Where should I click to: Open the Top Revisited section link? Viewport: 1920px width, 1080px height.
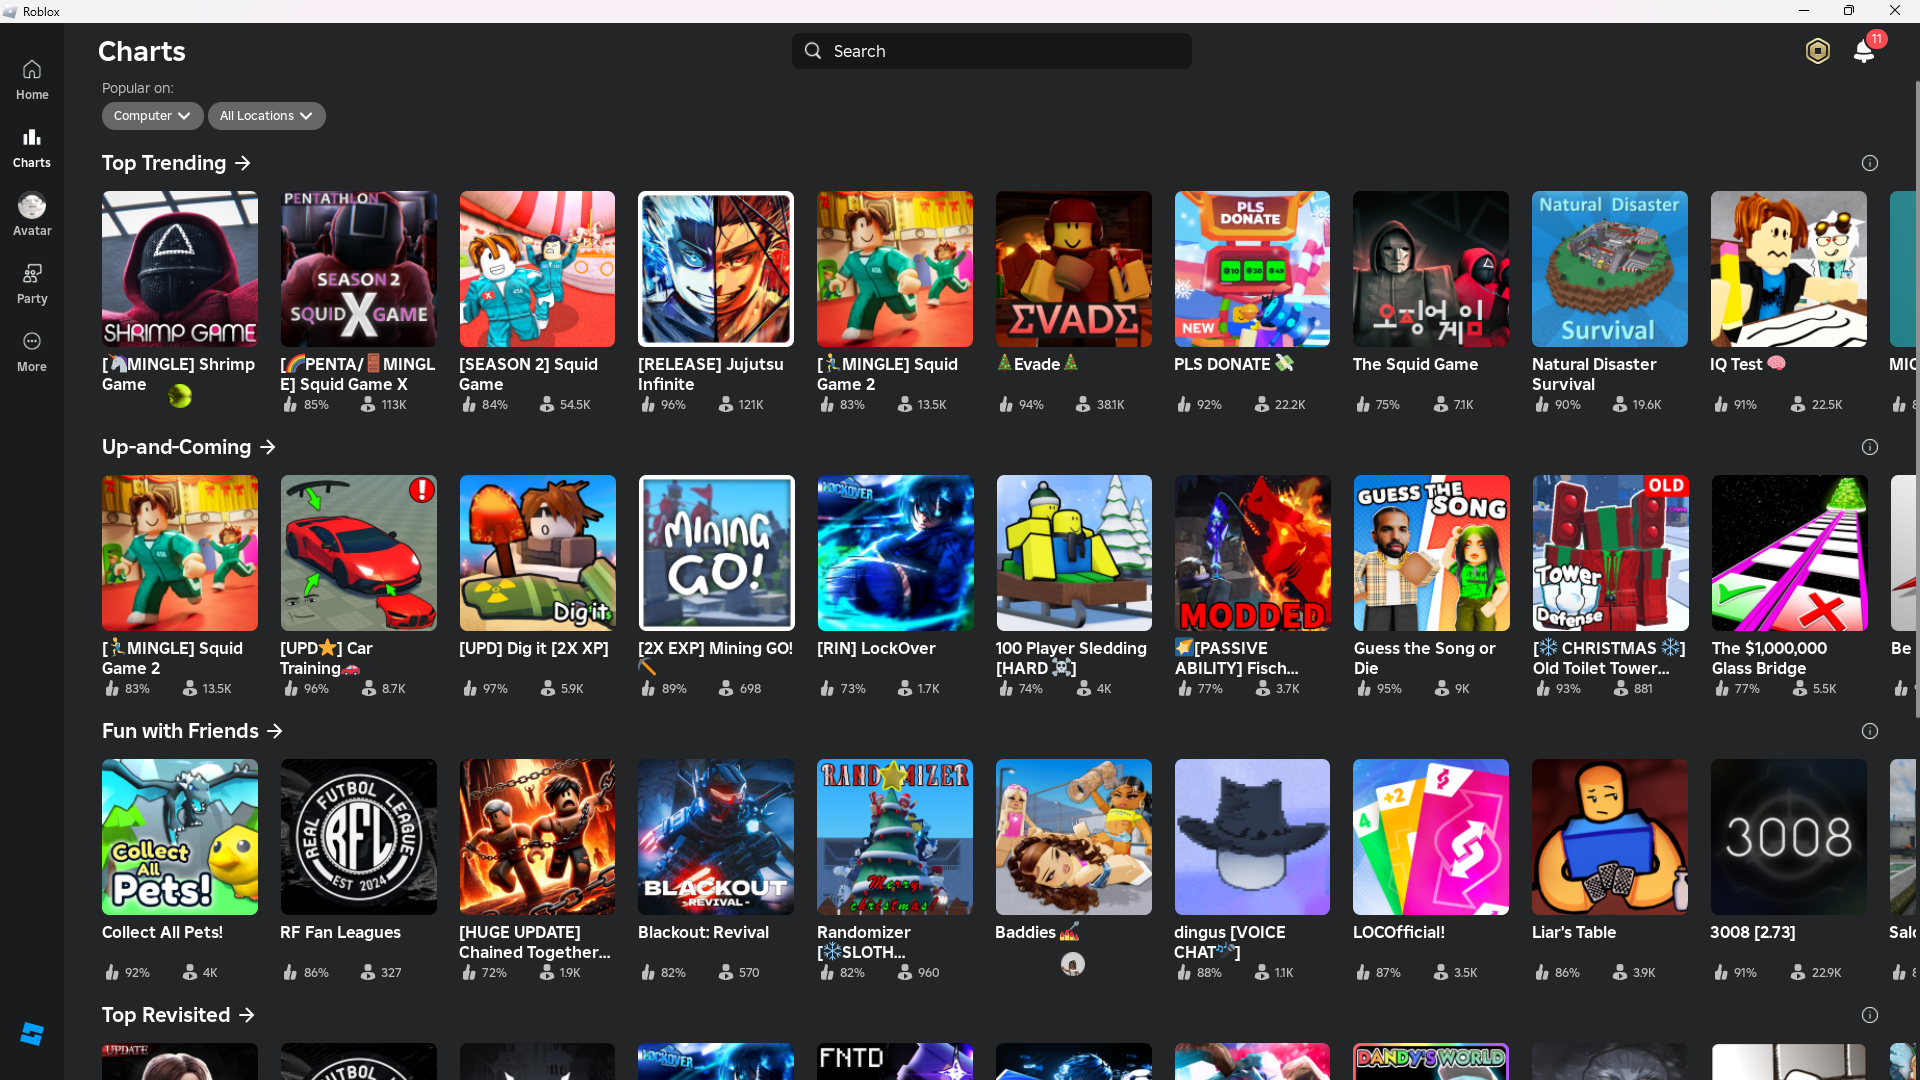[178, 1015]
